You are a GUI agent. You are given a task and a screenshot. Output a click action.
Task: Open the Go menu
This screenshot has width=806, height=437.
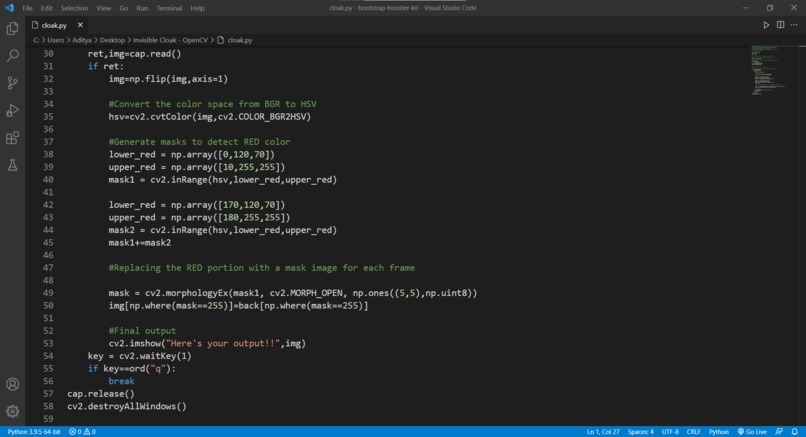[x=123, y=8]
